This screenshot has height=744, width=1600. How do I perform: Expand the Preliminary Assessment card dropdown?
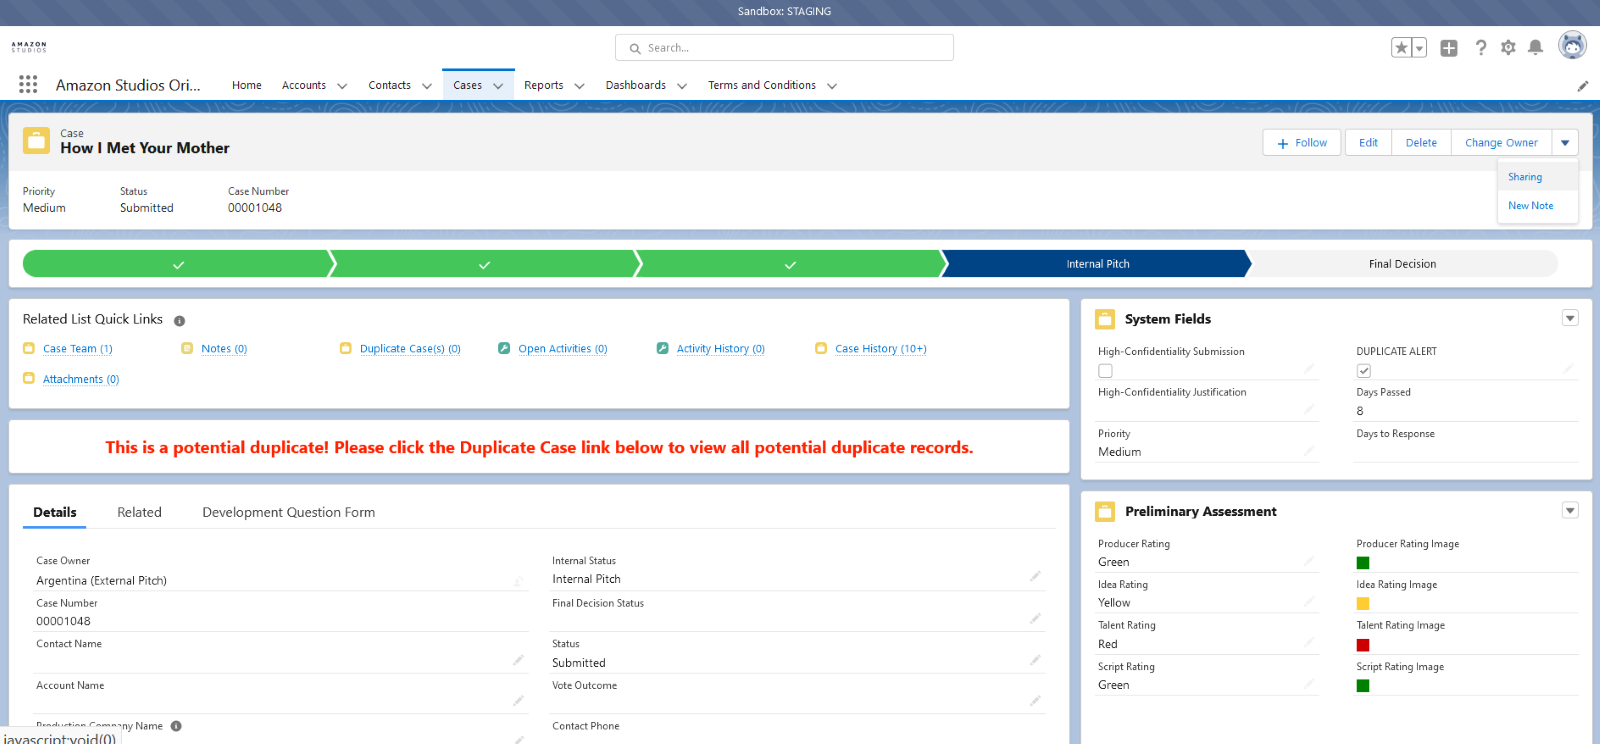point(1570,510)
